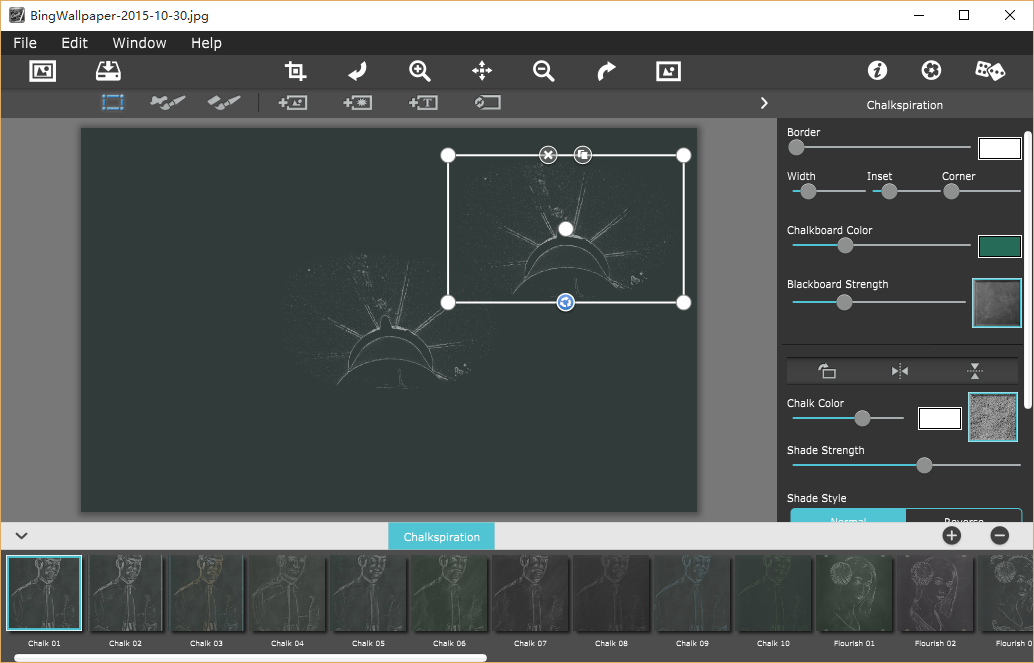
Task: Select the Crop tool in toolbar
Action: [295, 71]
